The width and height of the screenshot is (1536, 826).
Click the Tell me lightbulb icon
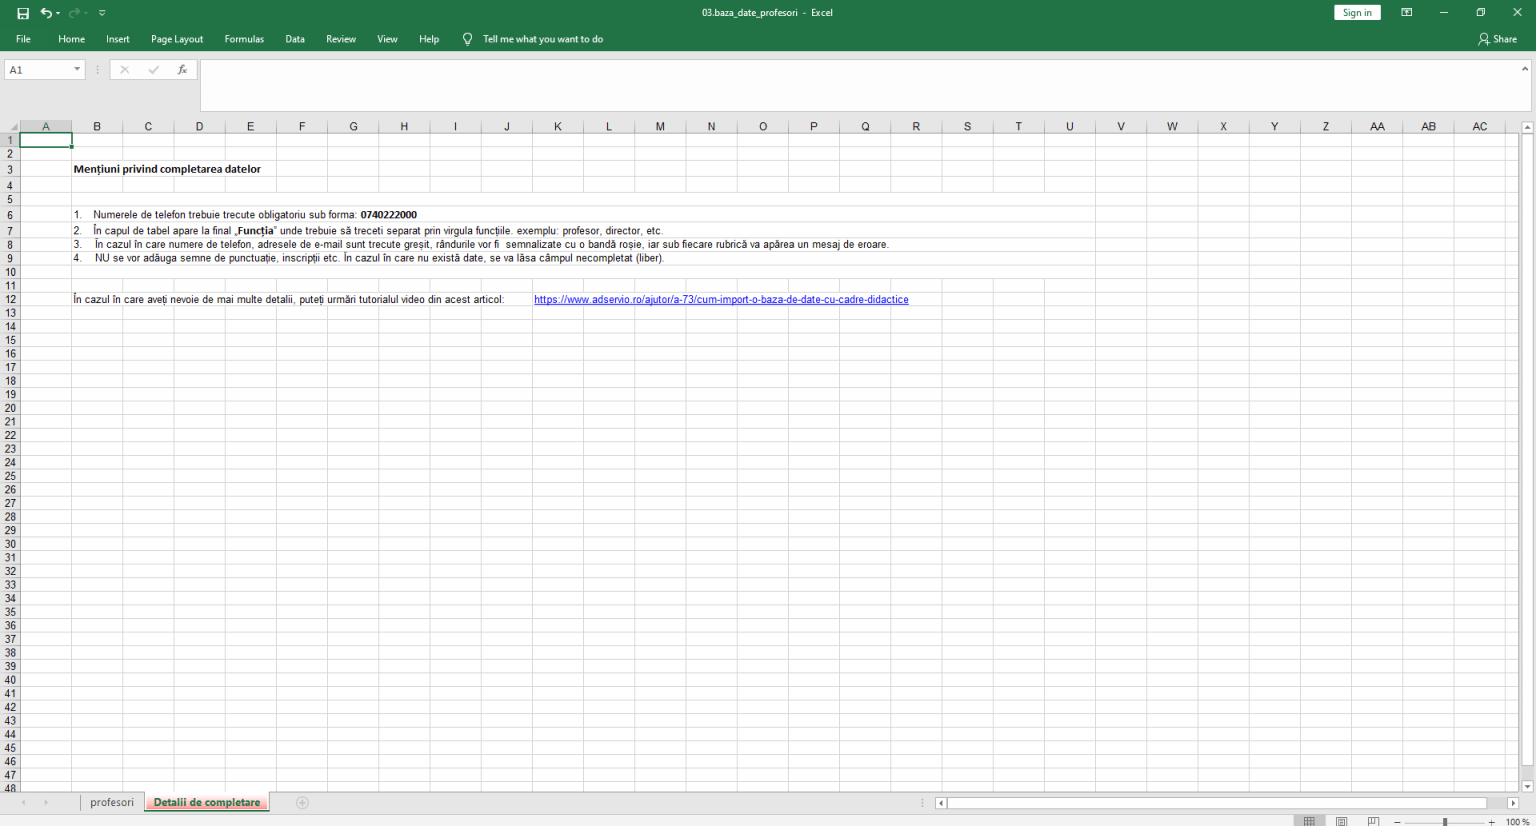point(466,39)
